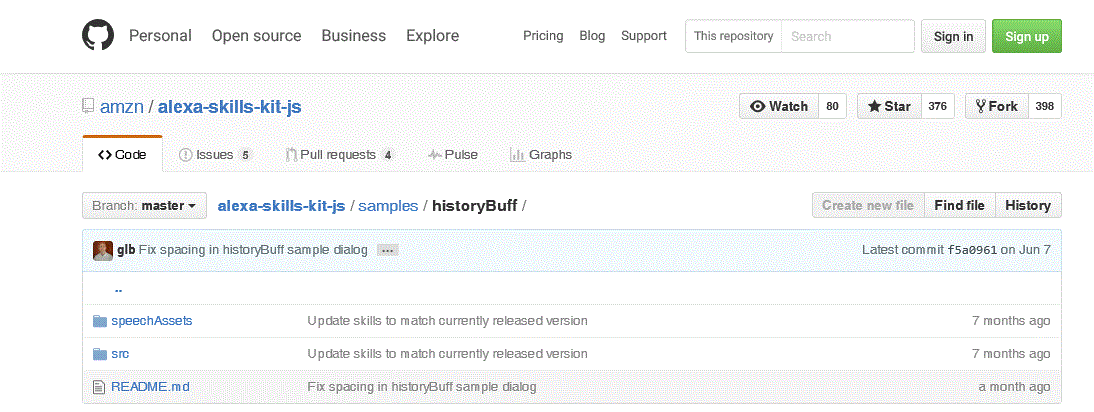Open the Open source menu item
The height and width of the screenshot is (412, 1094).
(x=257, y=36)
